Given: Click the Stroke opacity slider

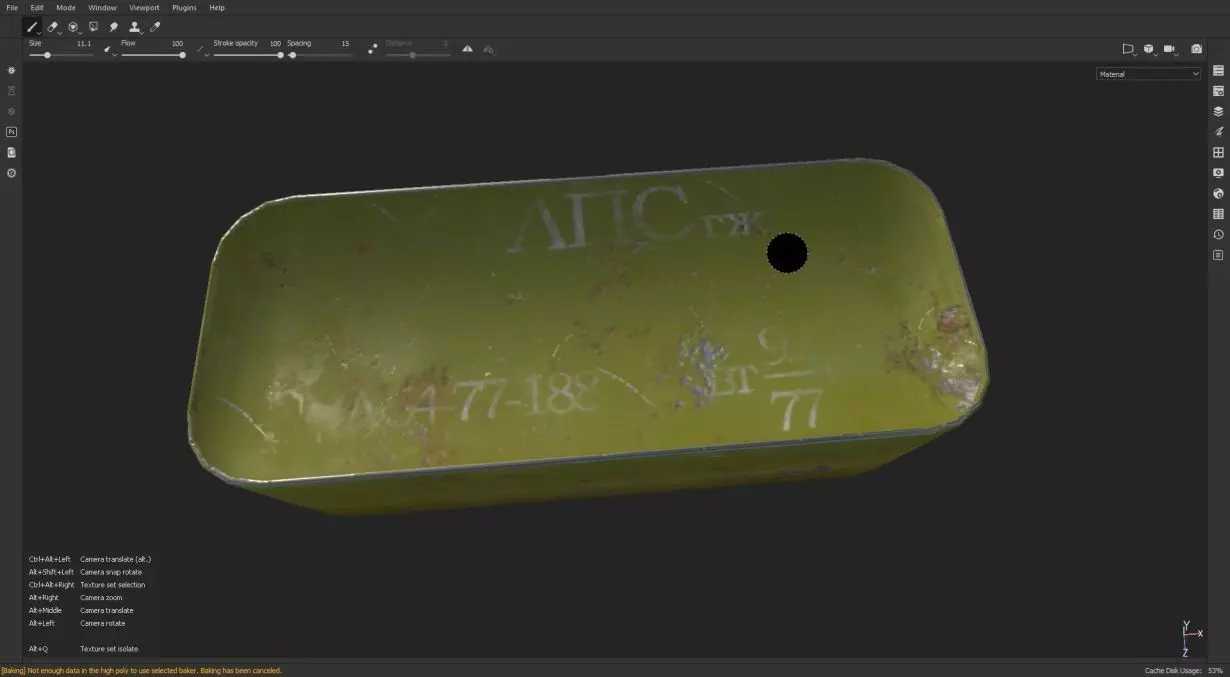Looking at the screenshot, I should tap(248, 55).
